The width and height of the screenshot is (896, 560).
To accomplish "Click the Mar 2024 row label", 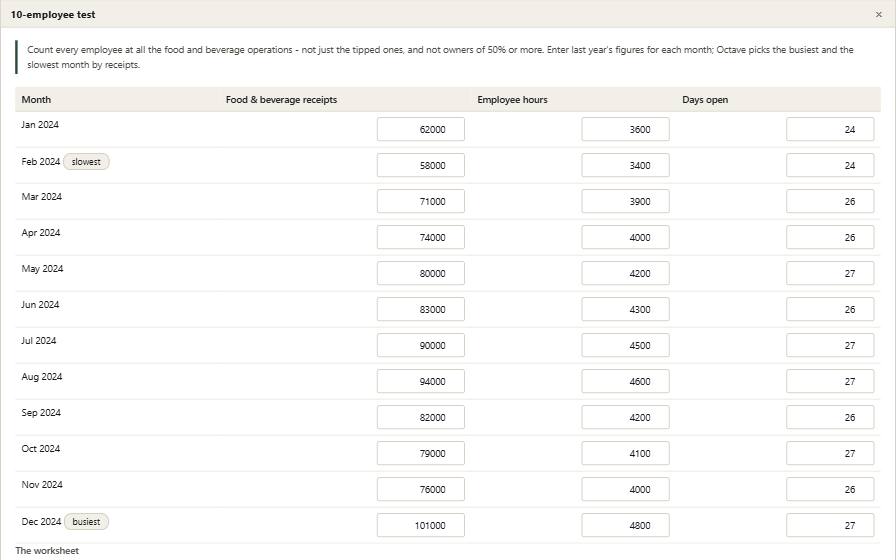I will [x=42, y=197].
